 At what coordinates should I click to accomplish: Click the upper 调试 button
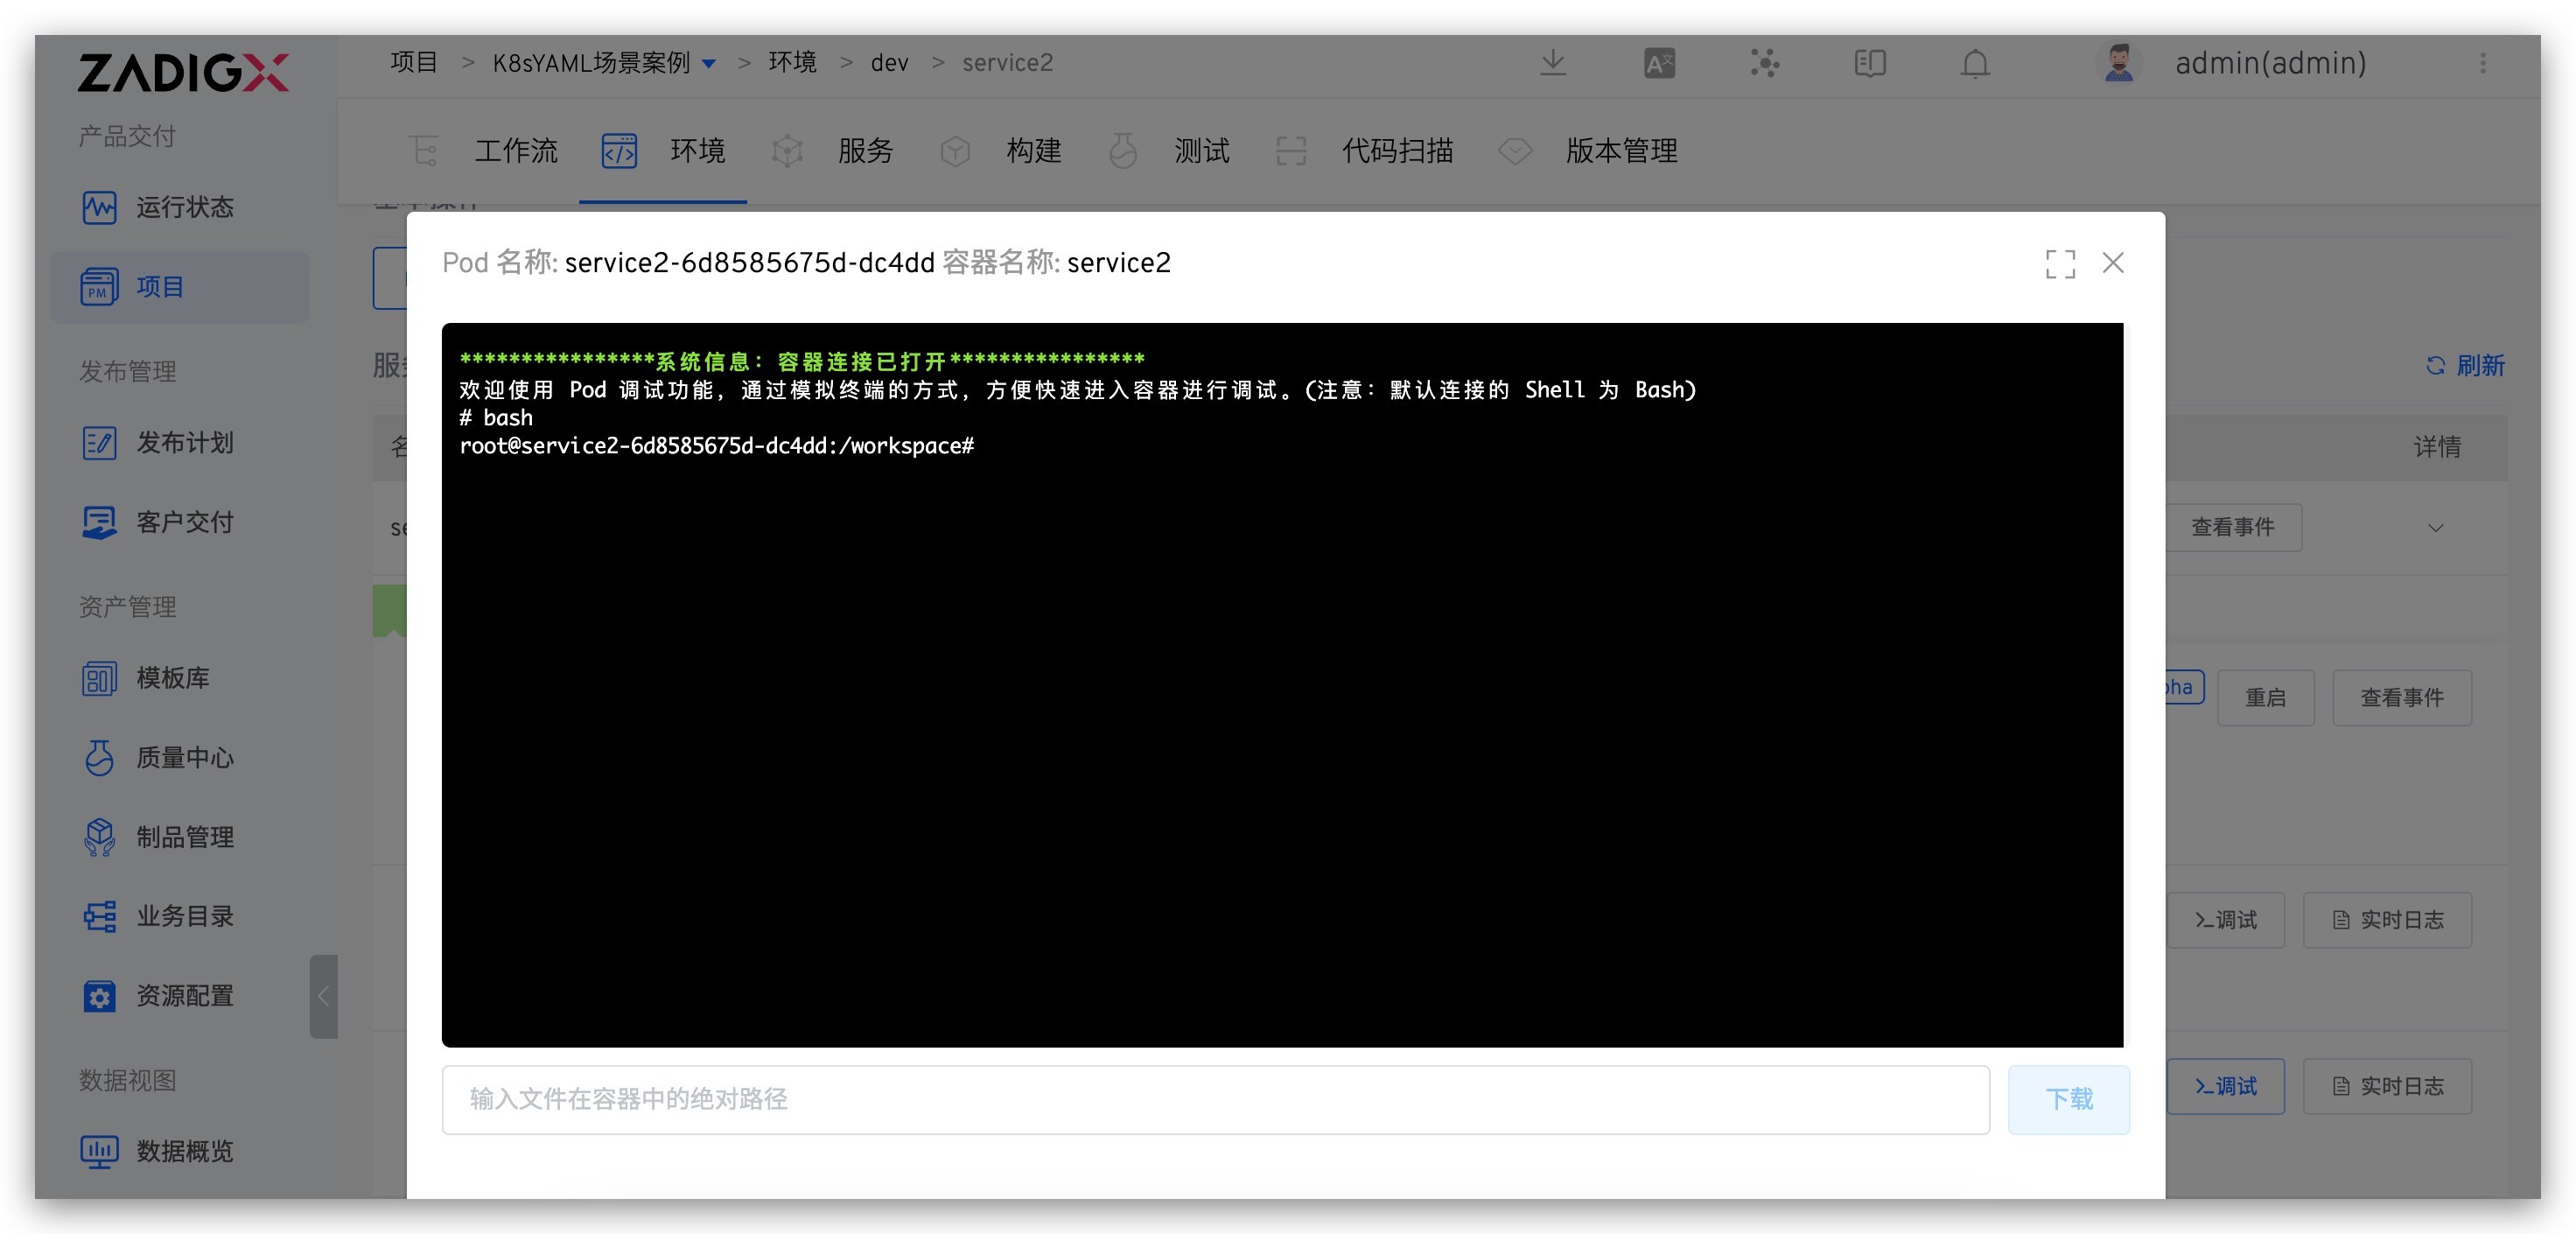[2225, 920]
